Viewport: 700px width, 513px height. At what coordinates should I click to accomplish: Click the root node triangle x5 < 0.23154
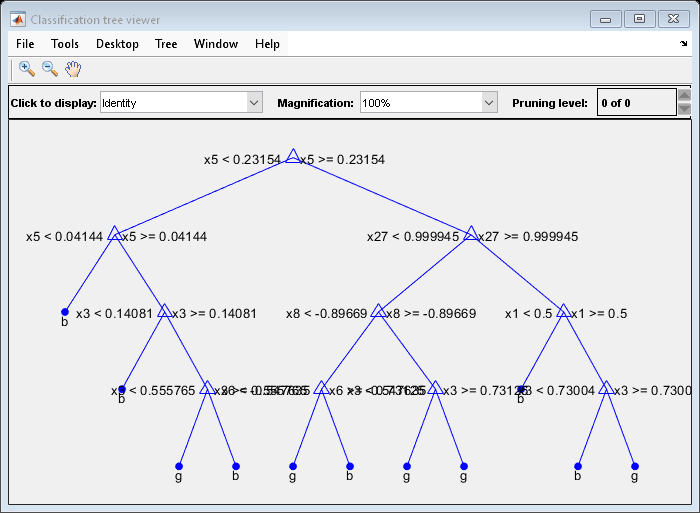tap(292, 156)
